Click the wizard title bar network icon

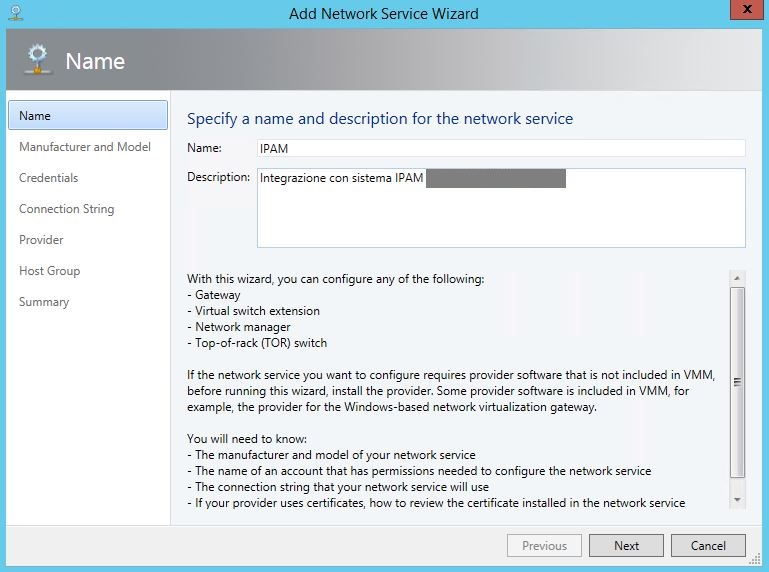coord(16,12)
